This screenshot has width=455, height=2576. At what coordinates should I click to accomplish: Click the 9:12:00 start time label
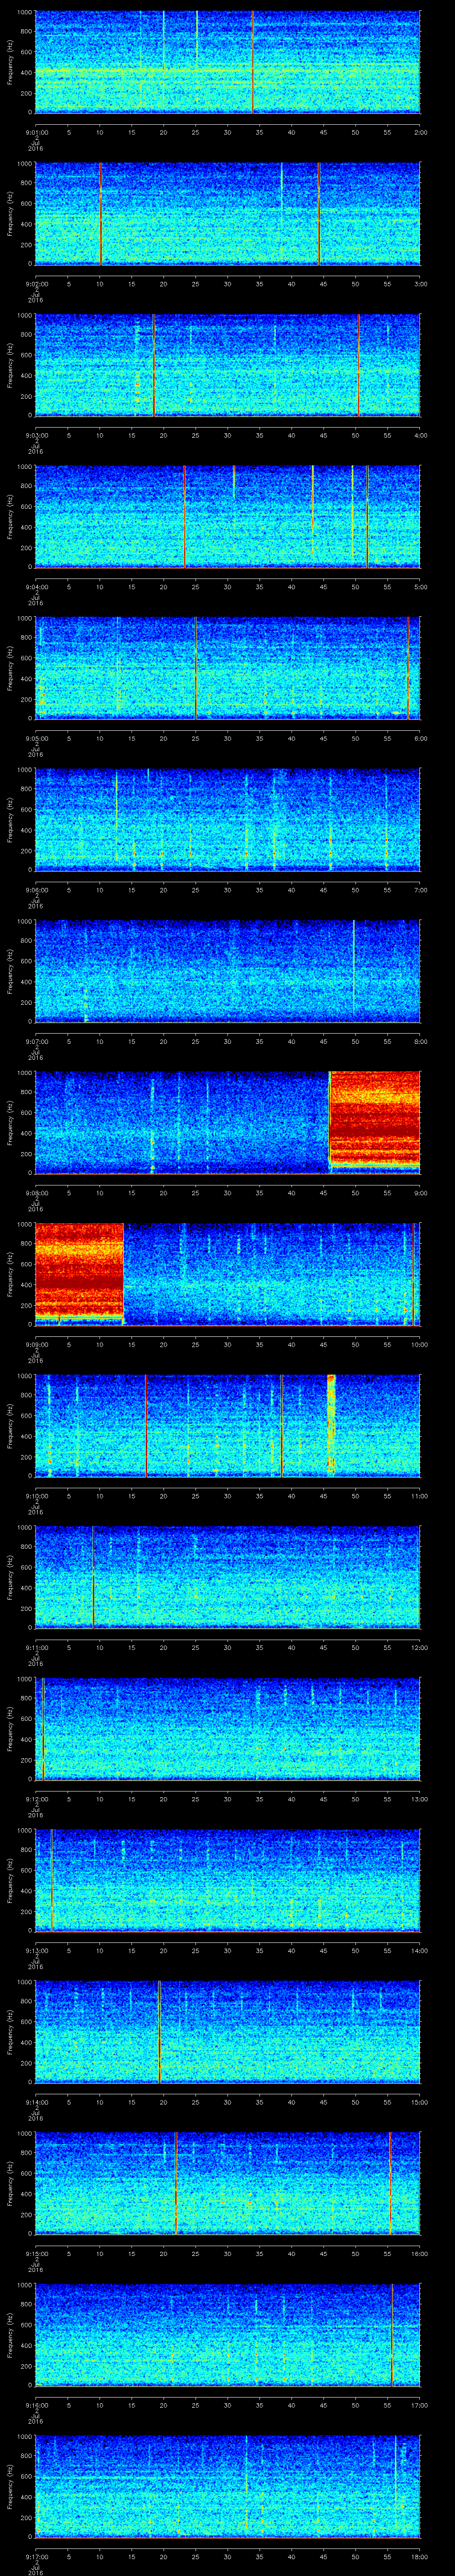click(x=36, y=1799)
